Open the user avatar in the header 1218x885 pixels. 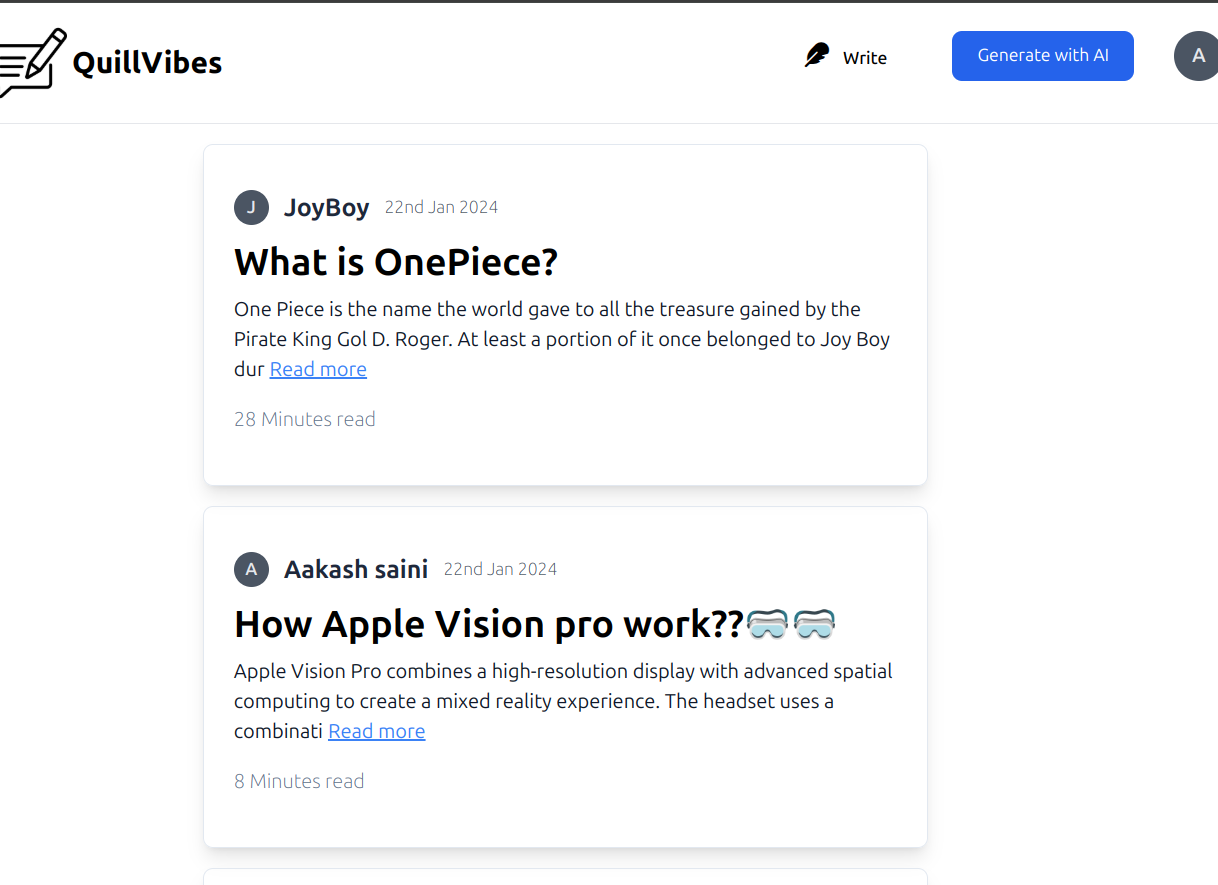point(1197,56)
